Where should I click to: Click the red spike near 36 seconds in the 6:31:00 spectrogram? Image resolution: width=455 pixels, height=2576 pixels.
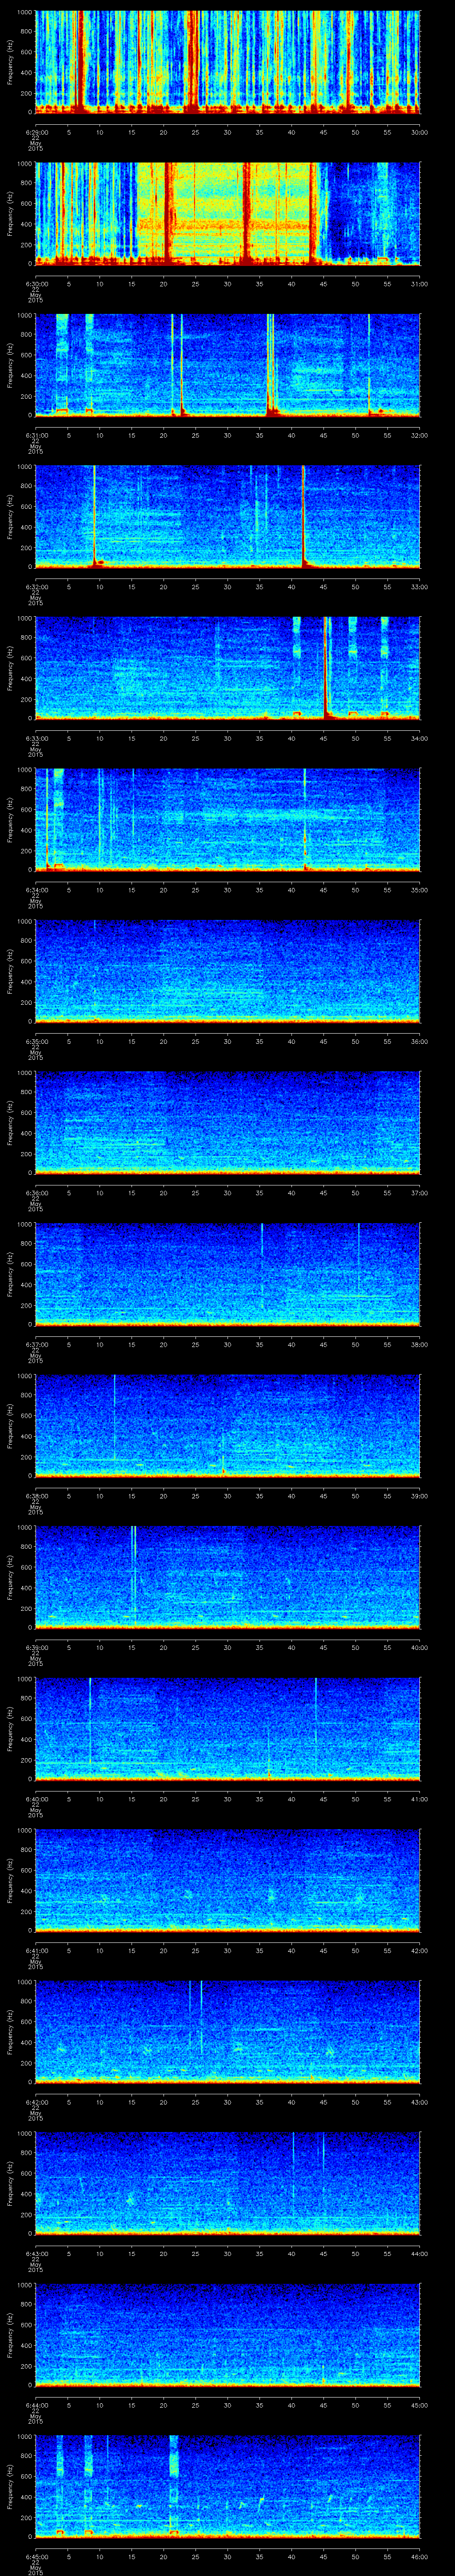270,365
